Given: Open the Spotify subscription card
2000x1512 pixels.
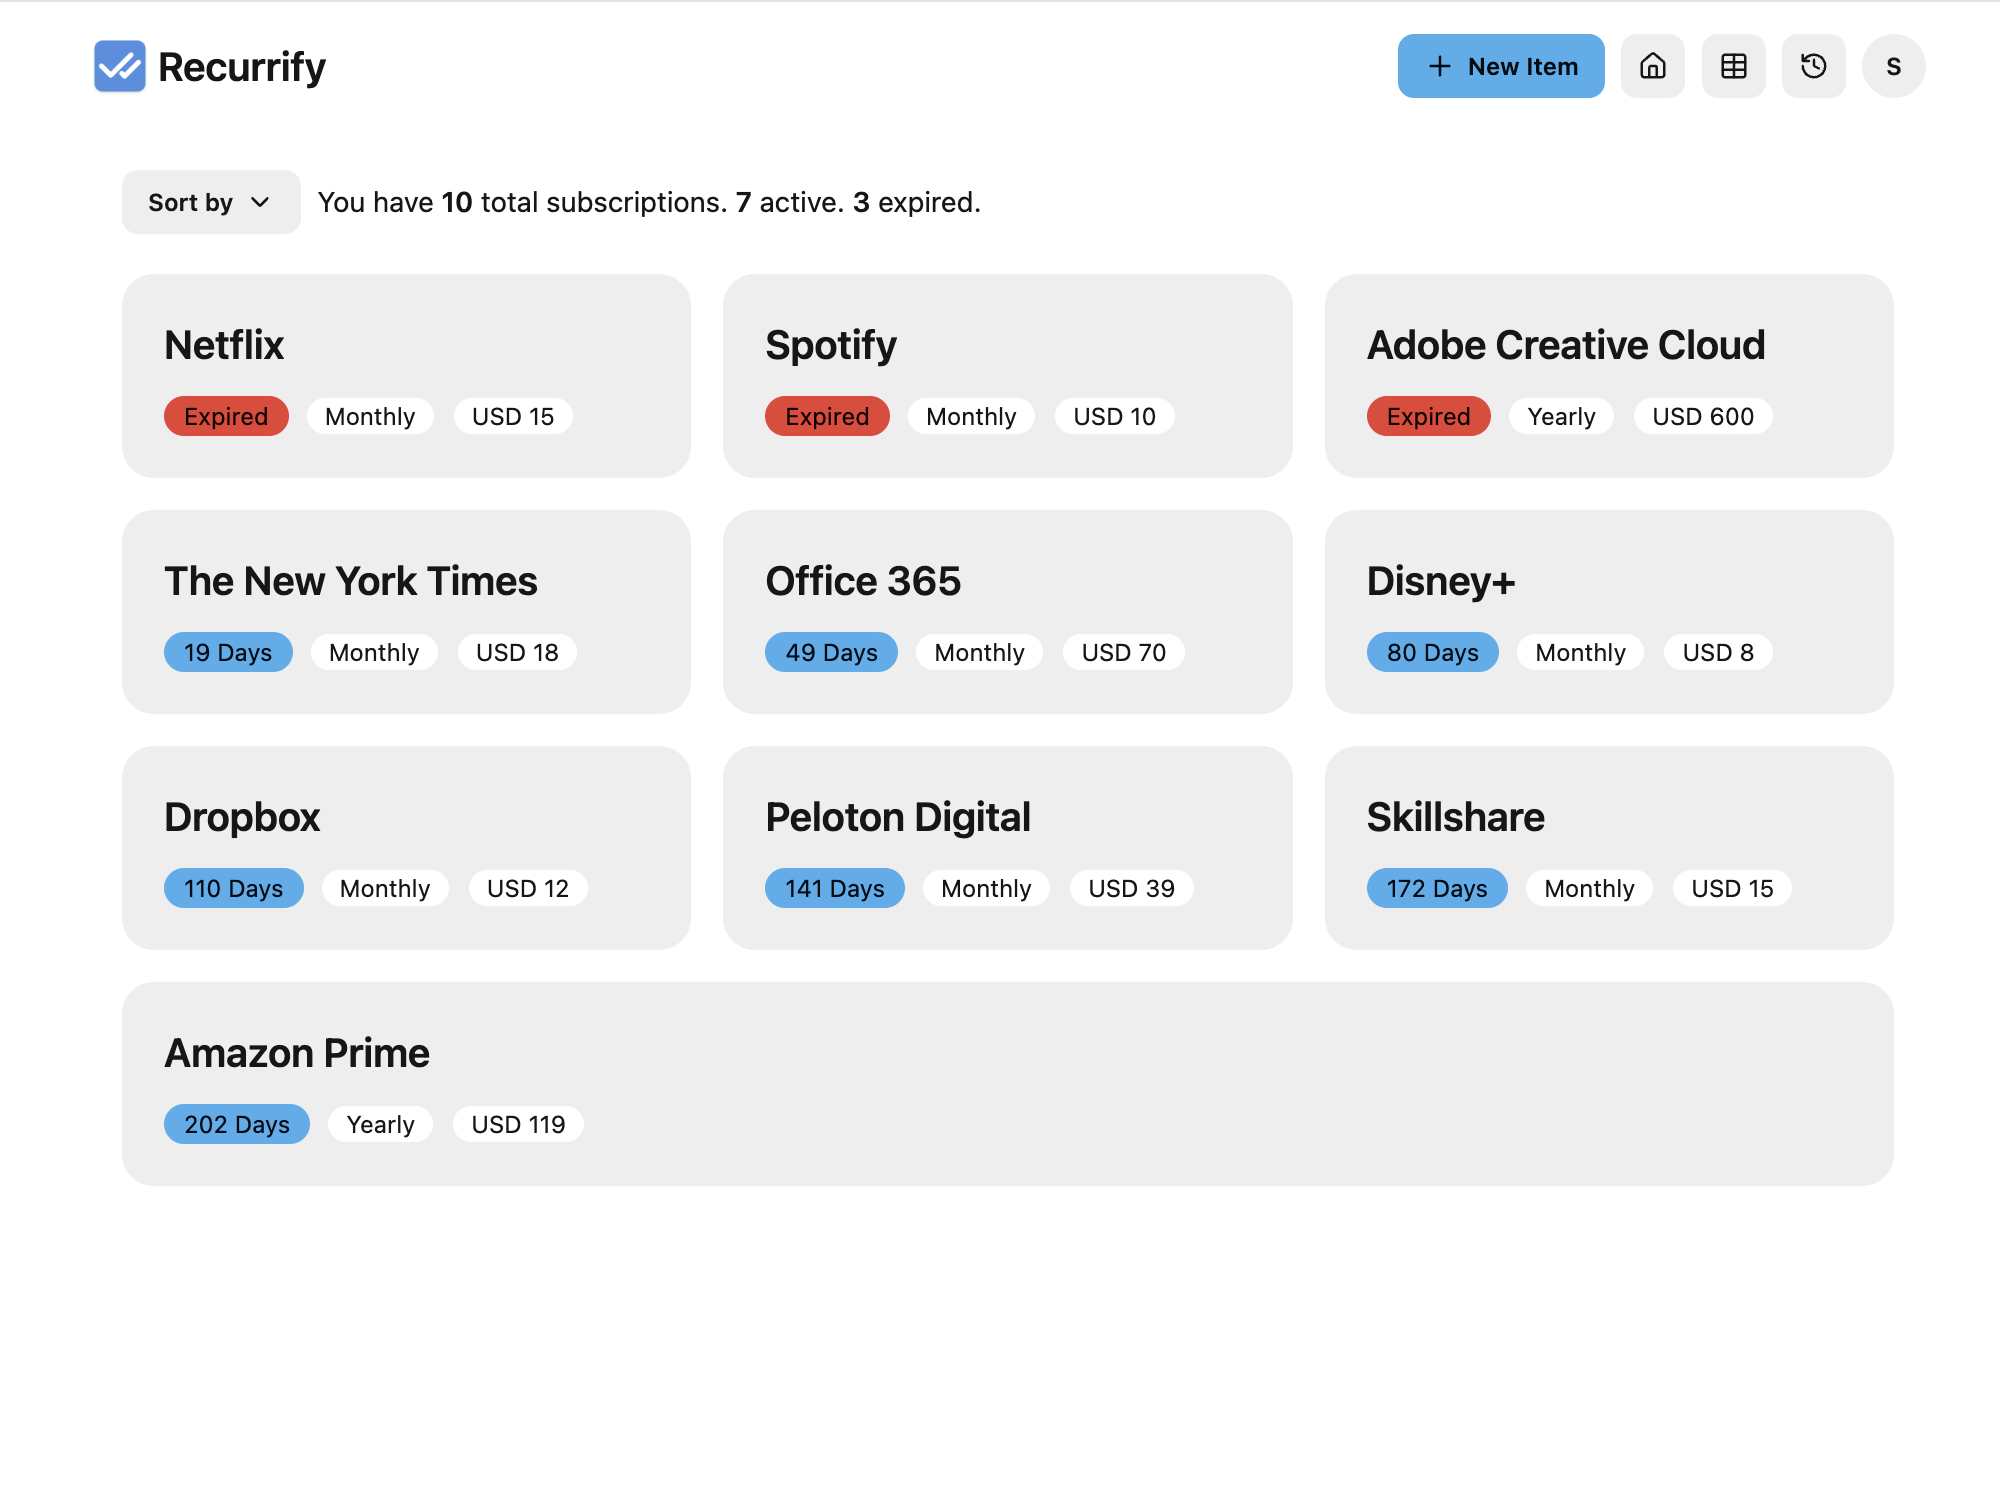Looking at the screenshot, I should [x=1008, y=376].
